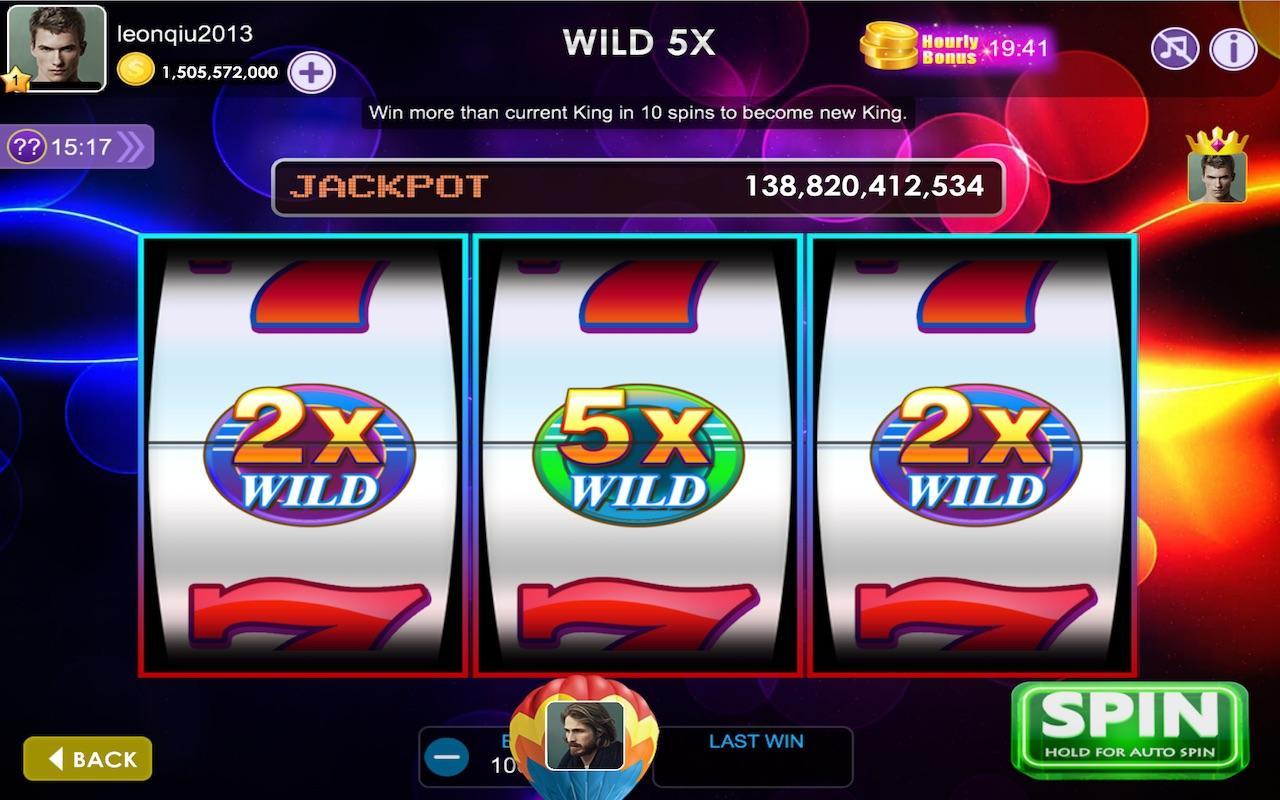Screen dimensions: 1280x800
Task: Tap the hot air balloon player avatar
Action: point(584,736)
